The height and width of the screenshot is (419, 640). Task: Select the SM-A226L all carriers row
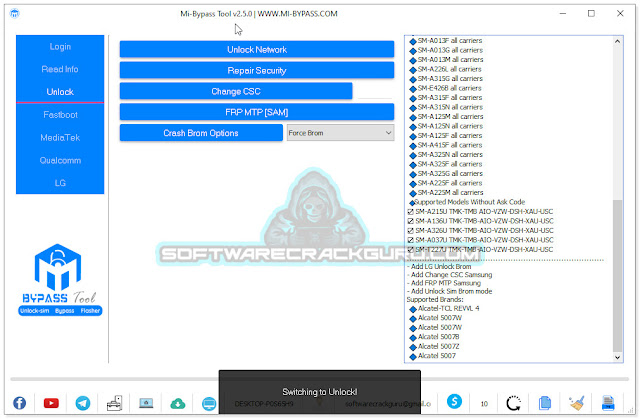coord(445,69)
